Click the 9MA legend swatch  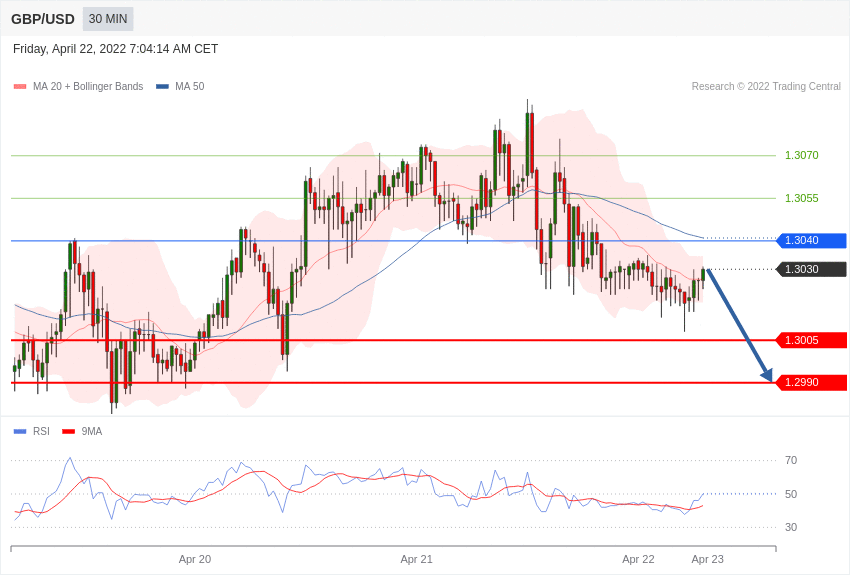[x=69, y=431]
